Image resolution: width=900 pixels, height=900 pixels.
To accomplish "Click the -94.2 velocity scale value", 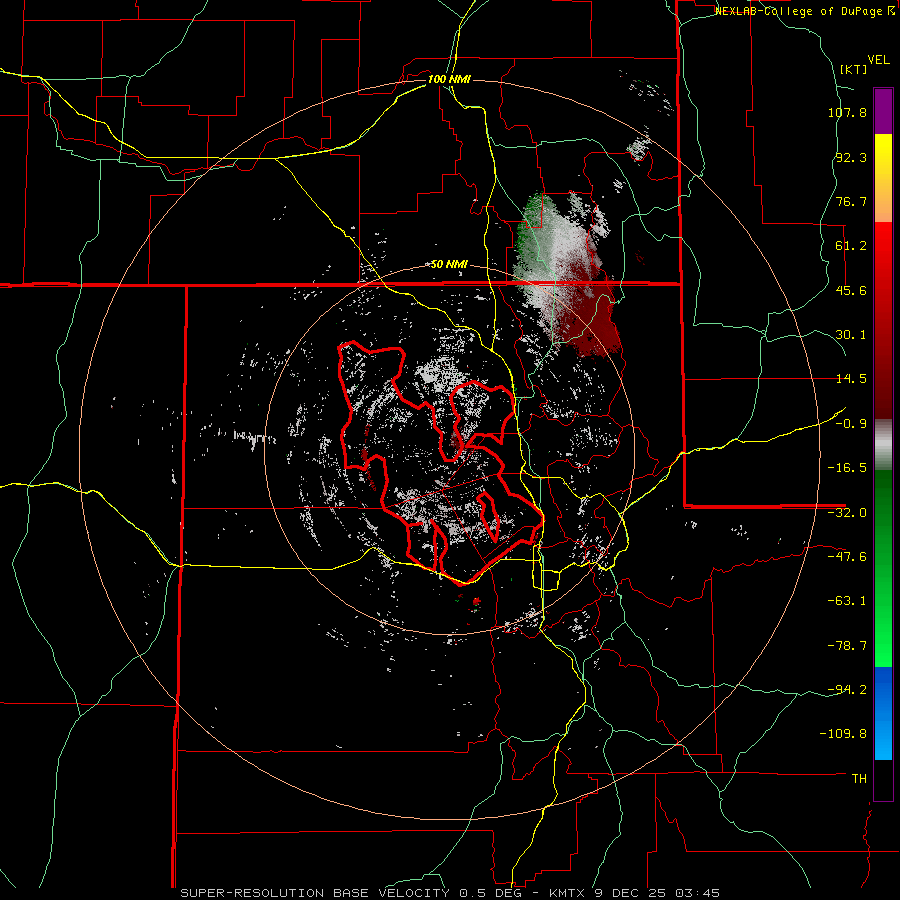I will tap(847, 690).
